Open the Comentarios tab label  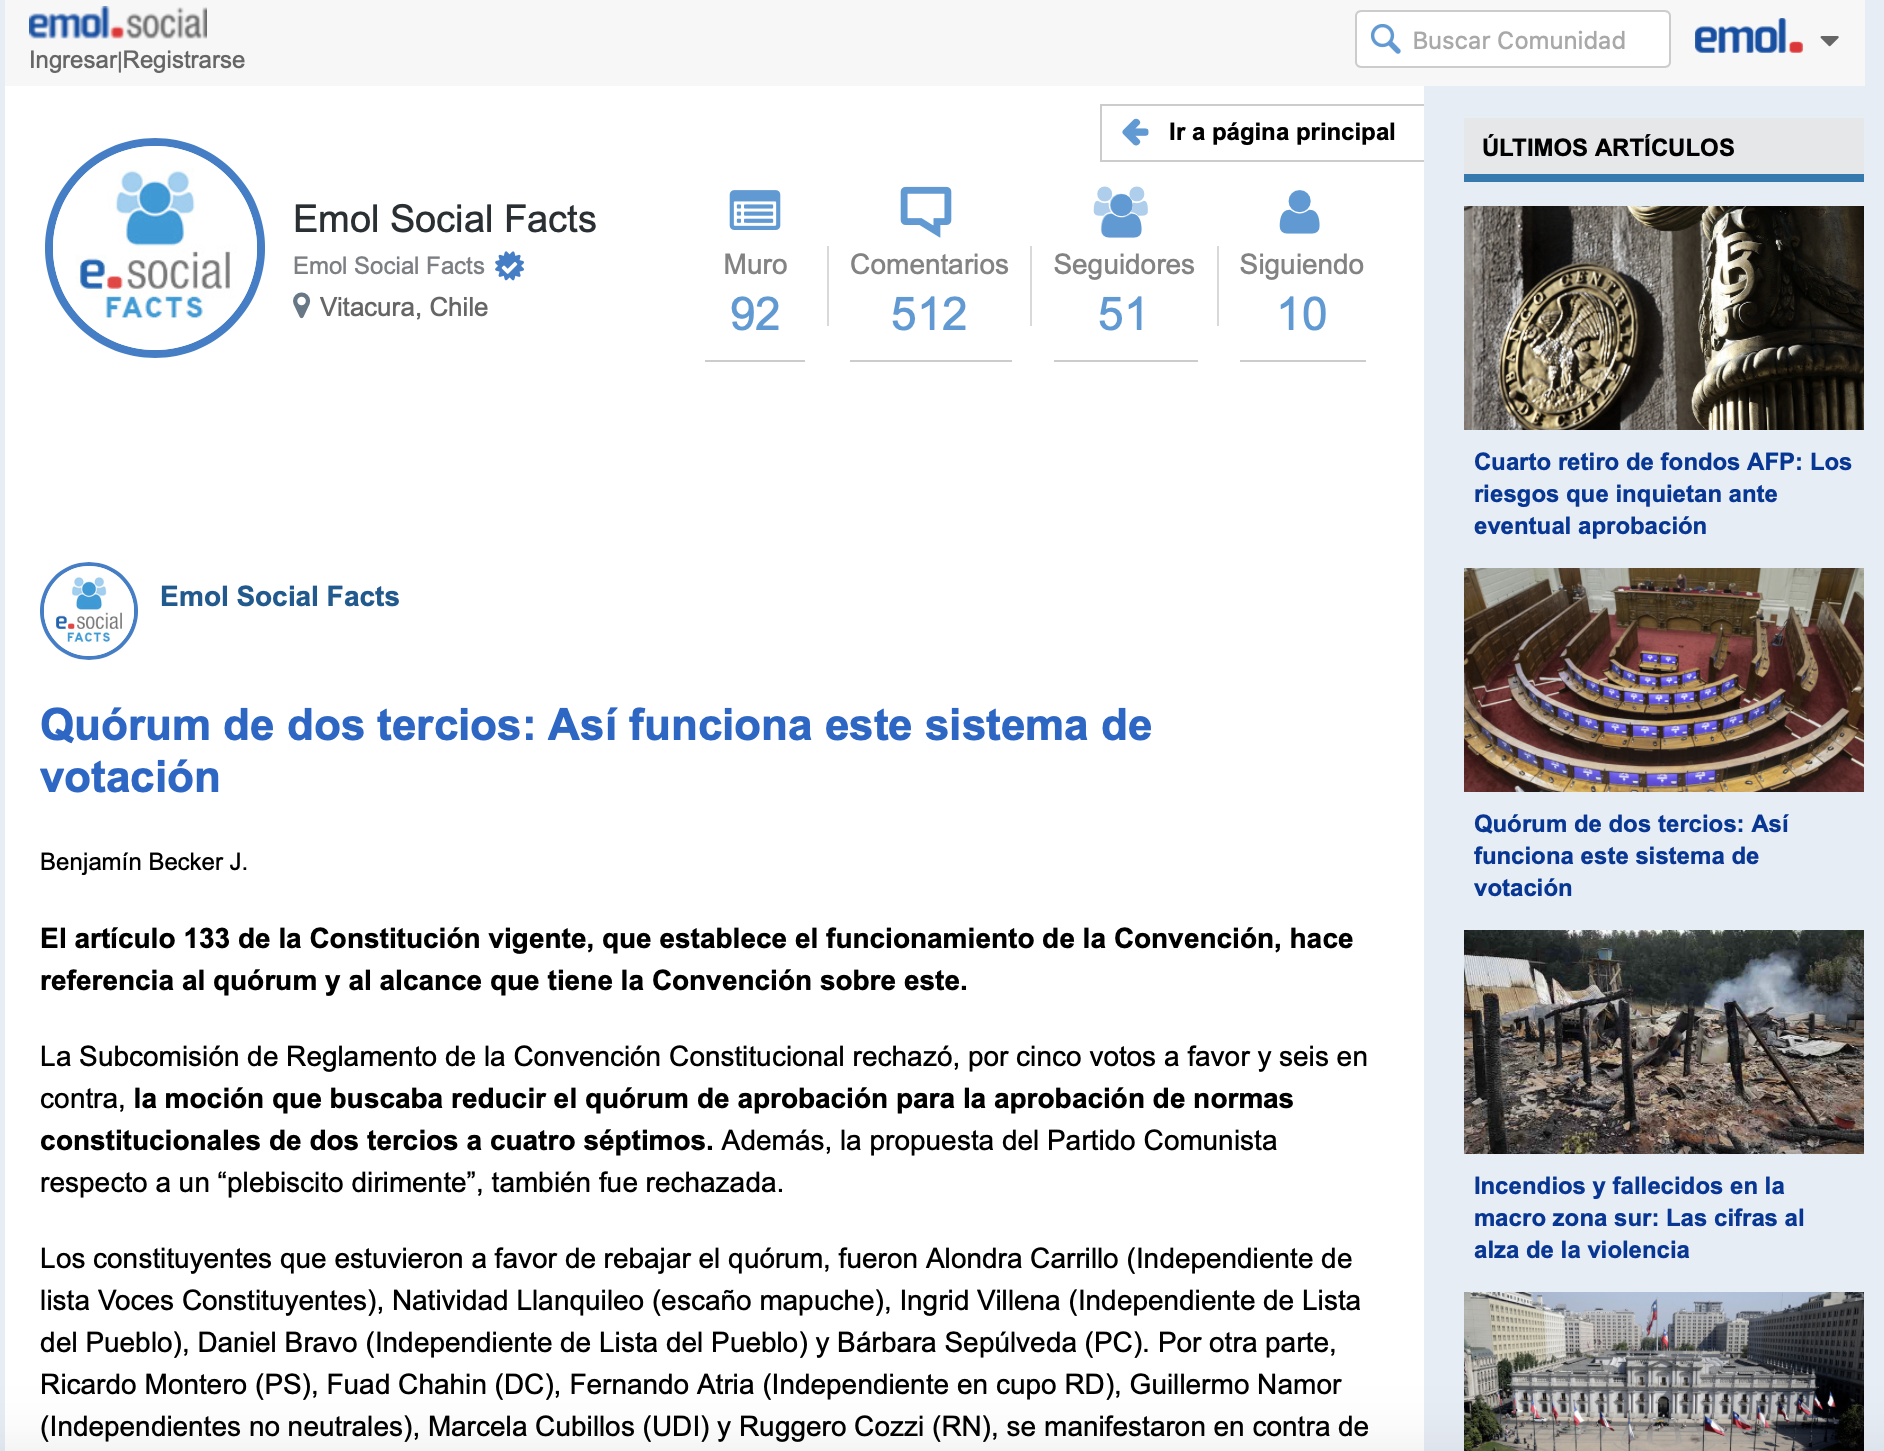point(929,264)
